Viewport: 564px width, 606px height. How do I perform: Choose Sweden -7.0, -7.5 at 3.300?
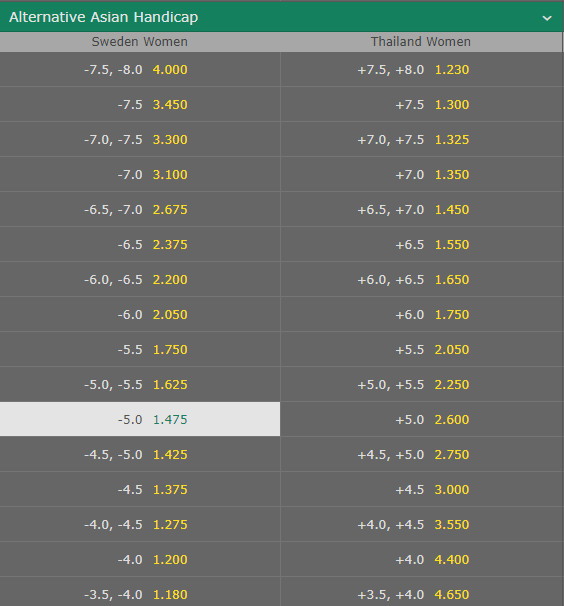click(140, 140)
